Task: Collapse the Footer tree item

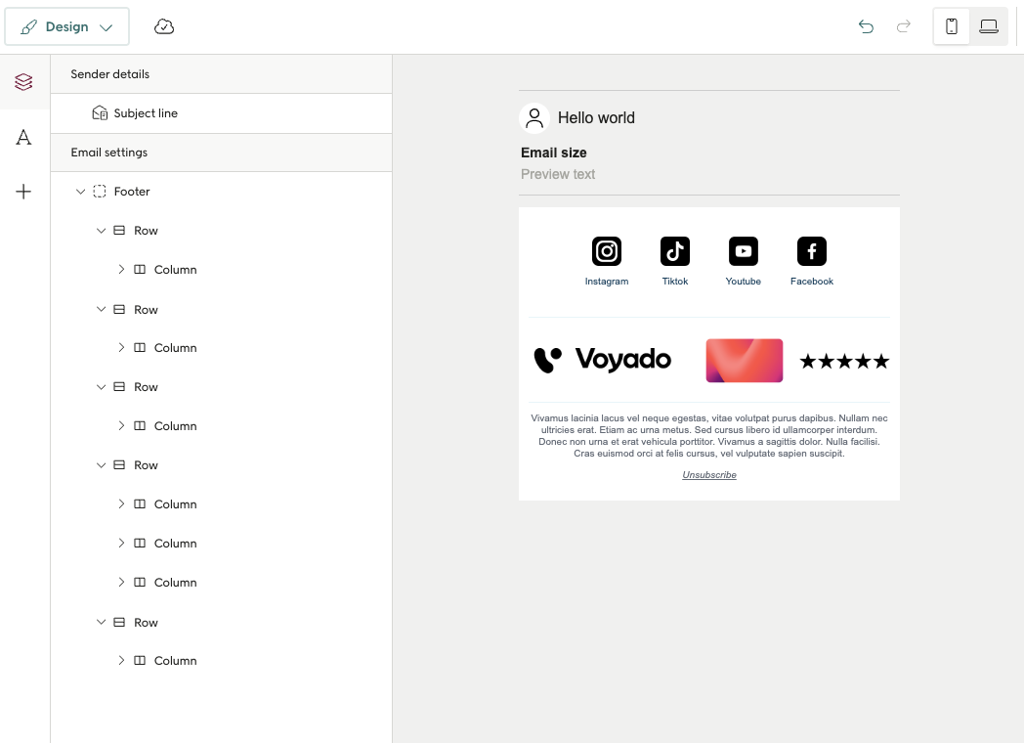Action: (x=80, y=191)
